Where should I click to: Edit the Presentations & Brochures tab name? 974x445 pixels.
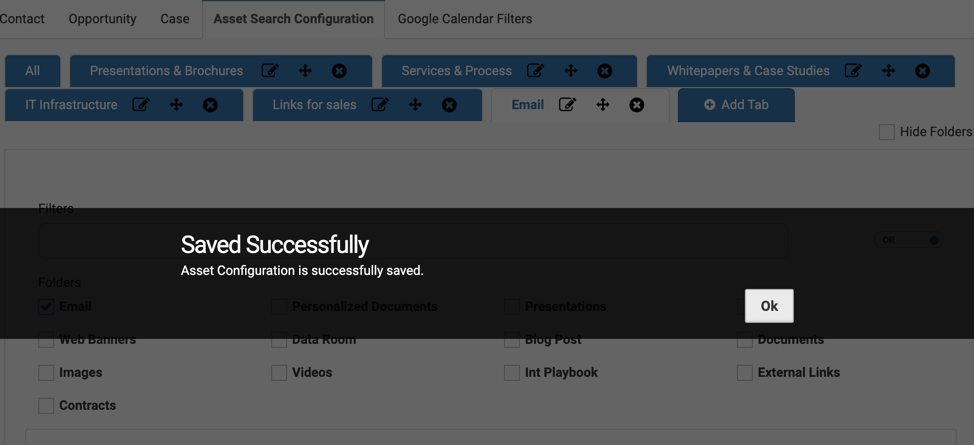click(x=270, y=71)
